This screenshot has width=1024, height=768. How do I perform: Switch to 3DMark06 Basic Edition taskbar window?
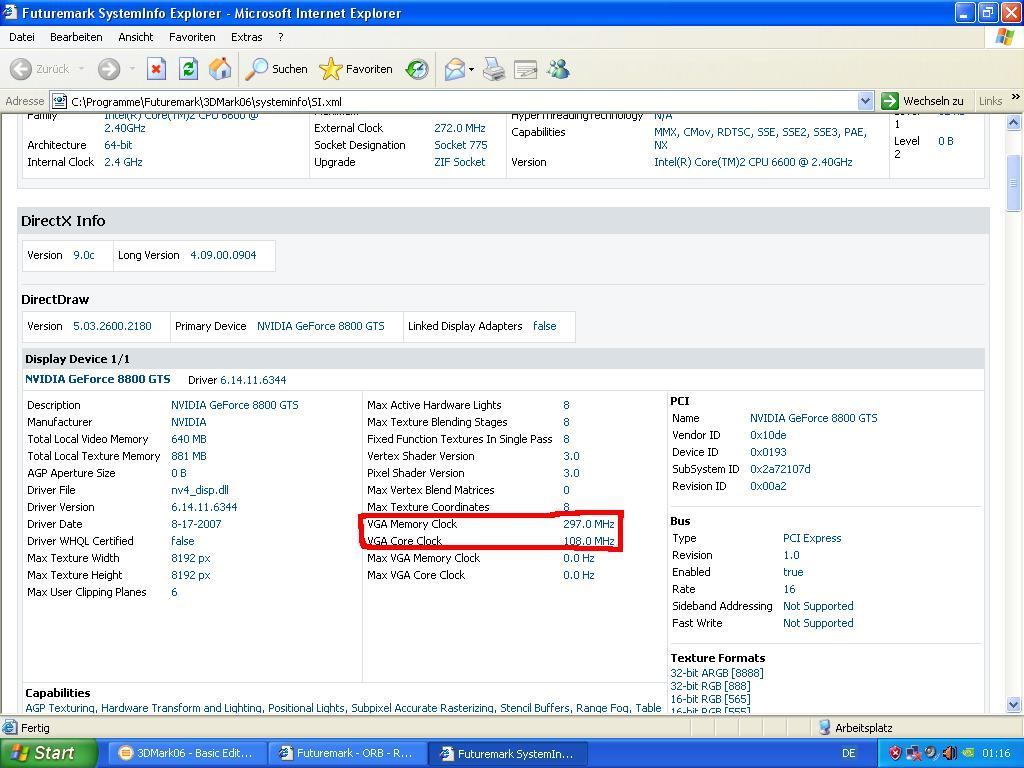(185, 753)
